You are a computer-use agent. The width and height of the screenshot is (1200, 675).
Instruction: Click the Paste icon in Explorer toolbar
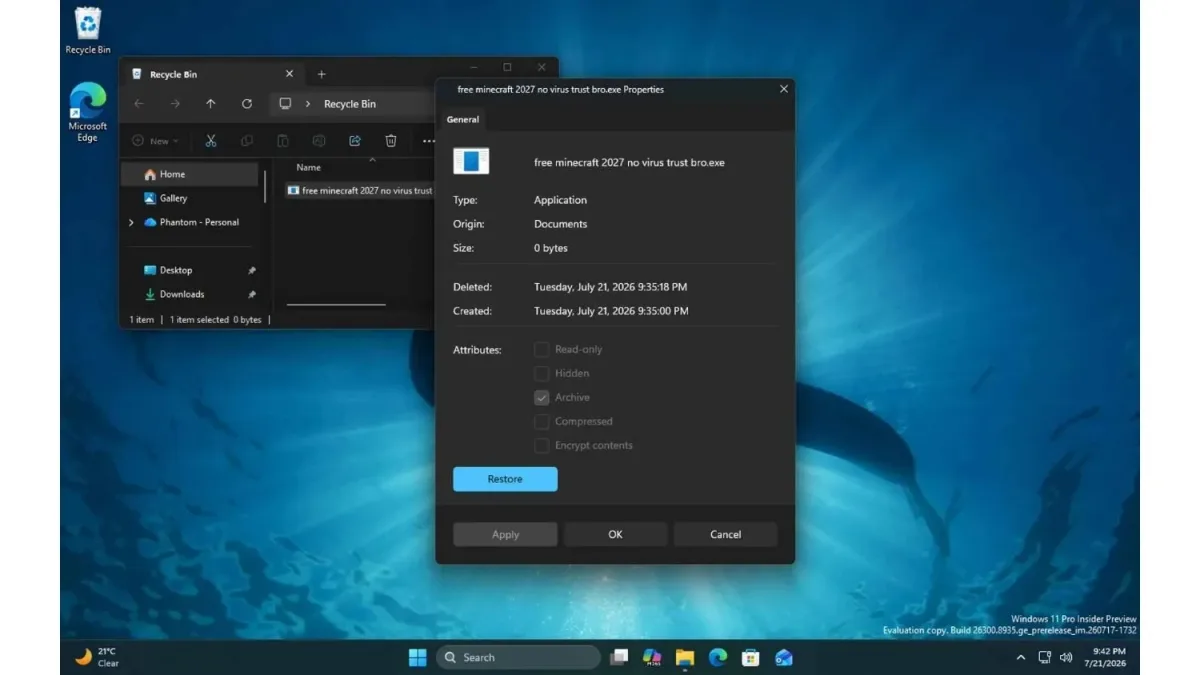coord(283,141)
